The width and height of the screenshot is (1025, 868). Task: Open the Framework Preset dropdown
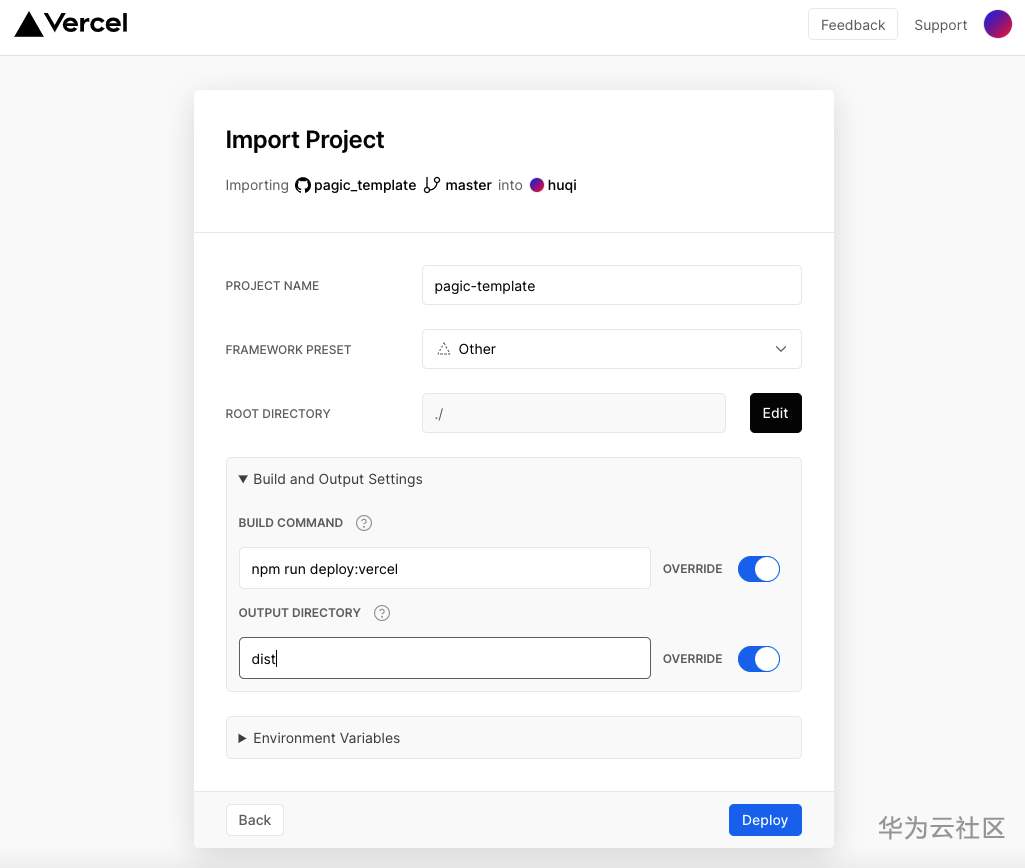[611, 349]
